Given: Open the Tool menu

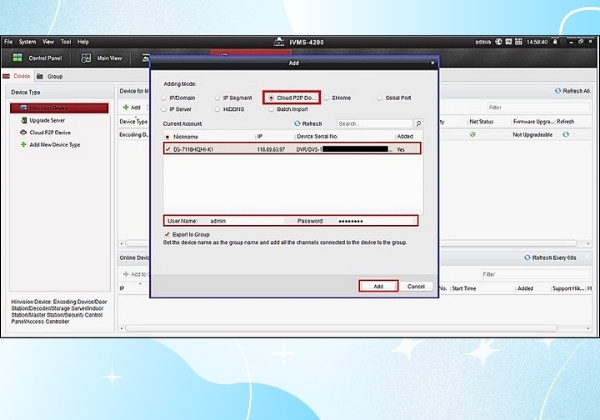Looking at the screenshot, I should click(66, 42).
